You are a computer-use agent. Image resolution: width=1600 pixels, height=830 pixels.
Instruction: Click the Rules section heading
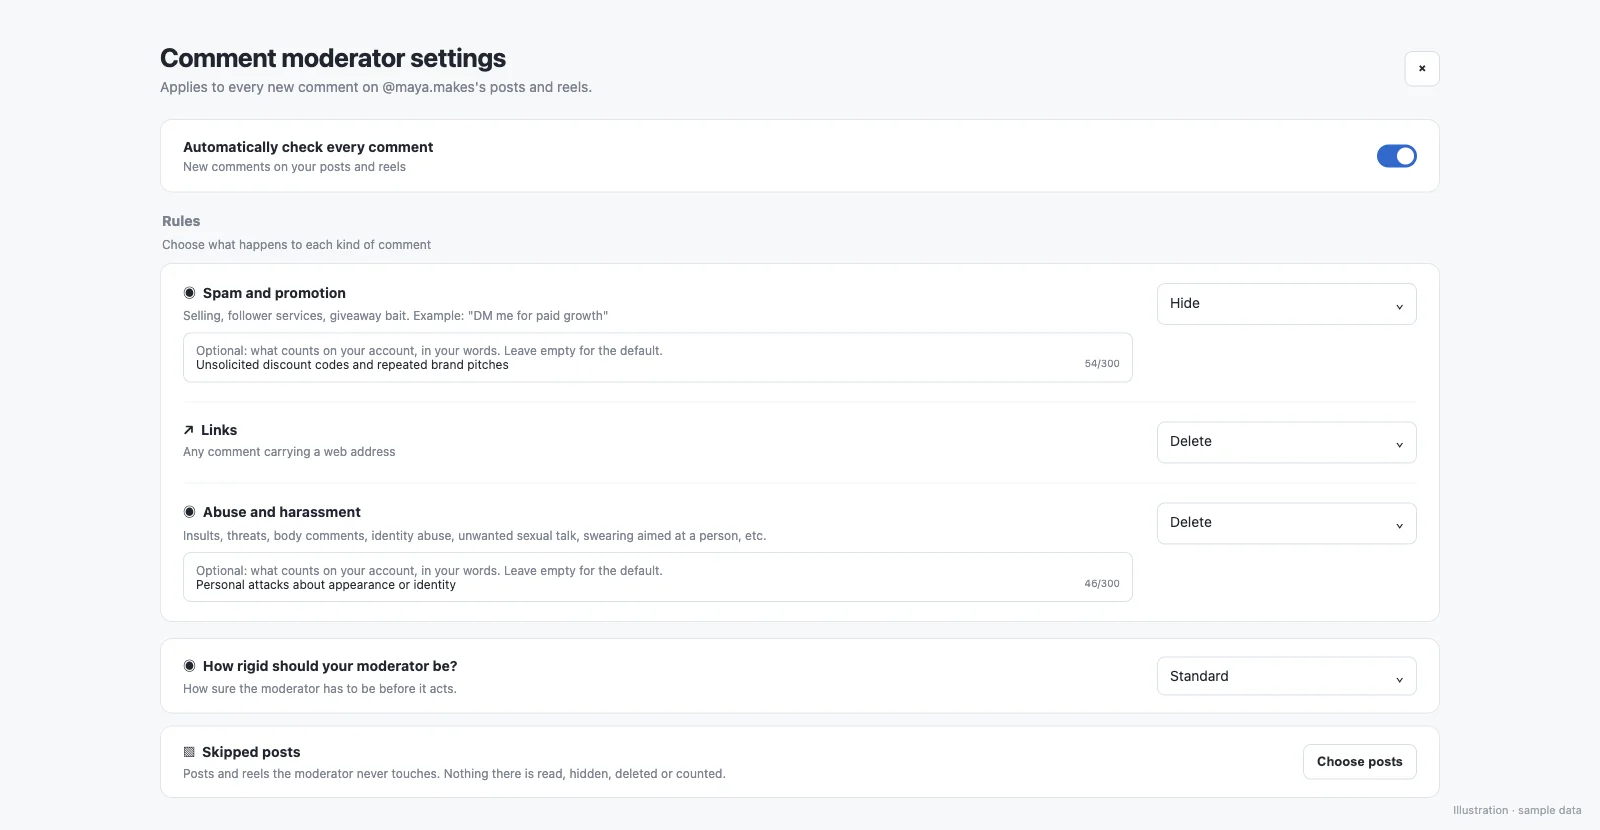[x=181, y=221]
